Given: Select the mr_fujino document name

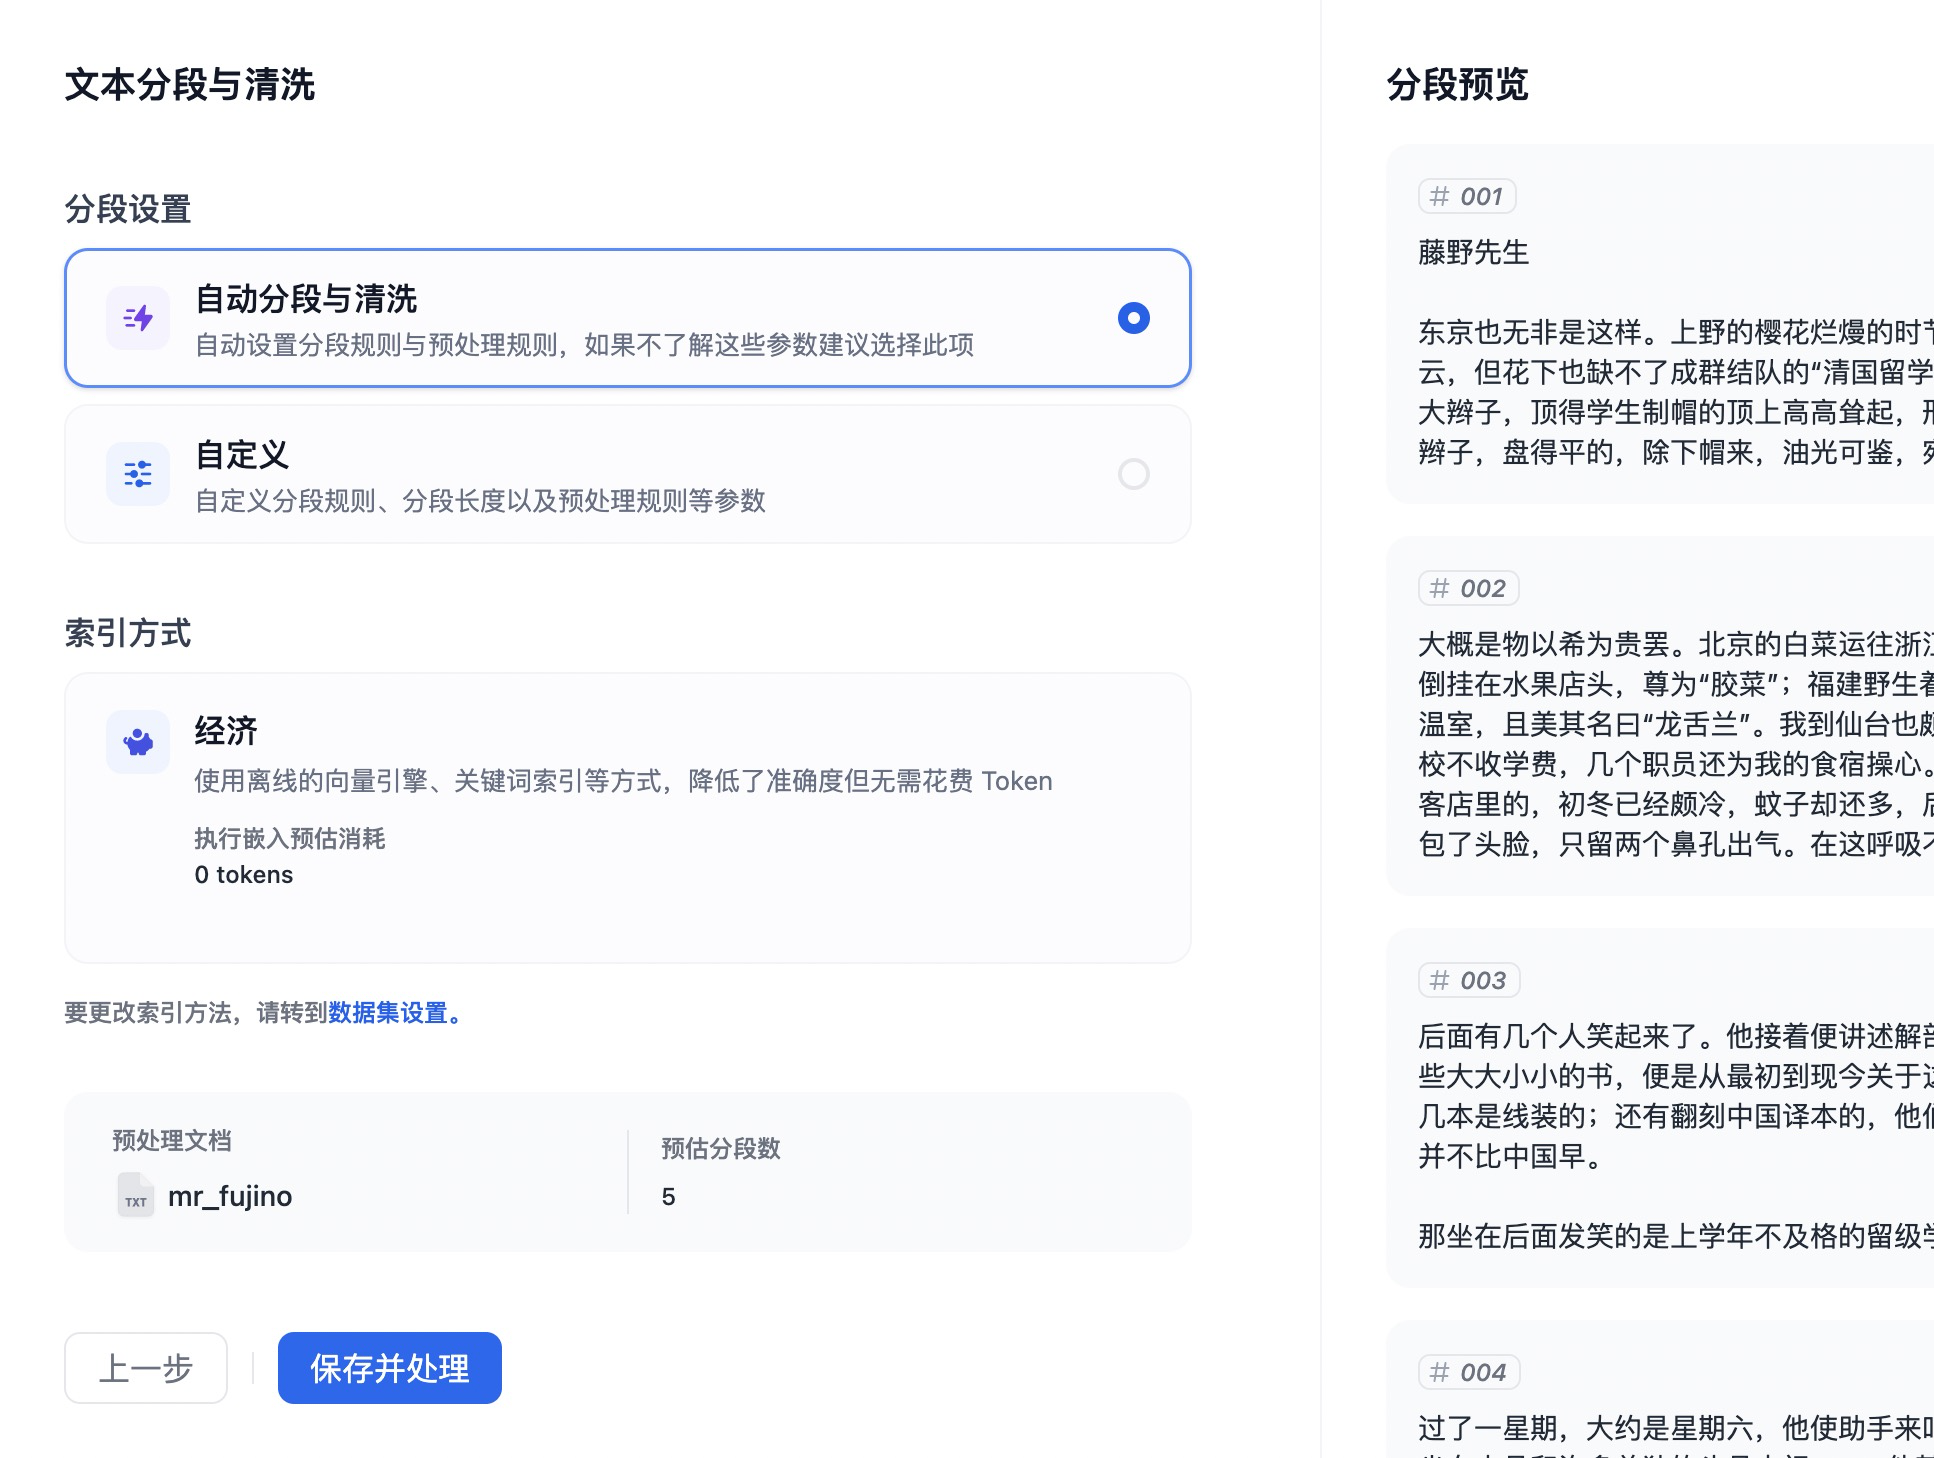Looking at the screenshot, I should click(228, 1196).
